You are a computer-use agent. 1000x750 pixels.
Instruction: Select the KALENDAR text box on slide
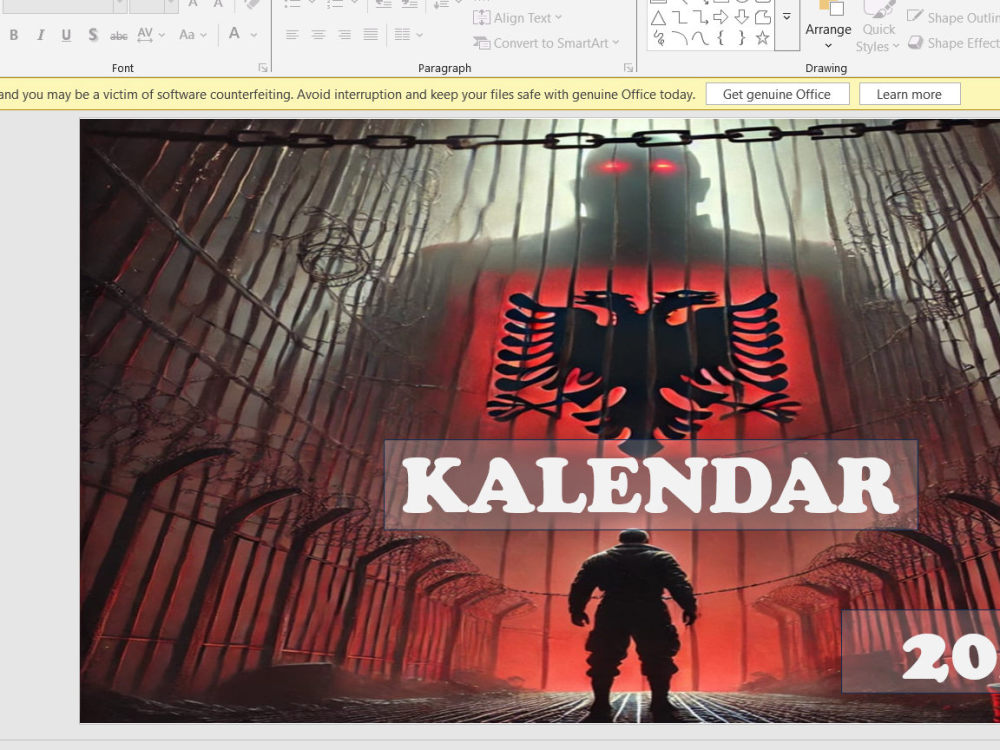651,485
